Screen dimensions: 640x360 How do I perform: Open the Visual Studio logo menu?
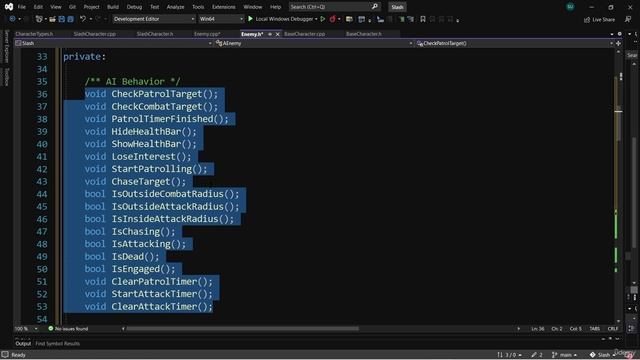[9, 7]
